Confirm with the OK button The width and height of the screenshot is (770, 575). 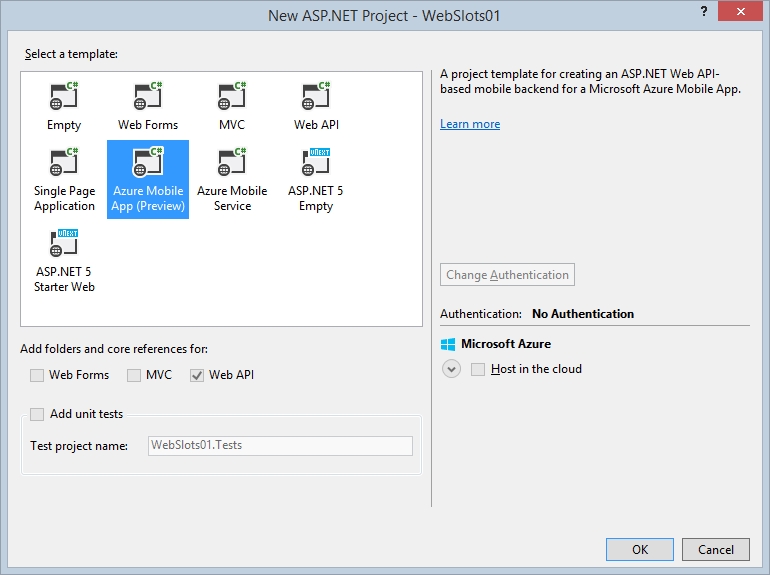(640, 549)
